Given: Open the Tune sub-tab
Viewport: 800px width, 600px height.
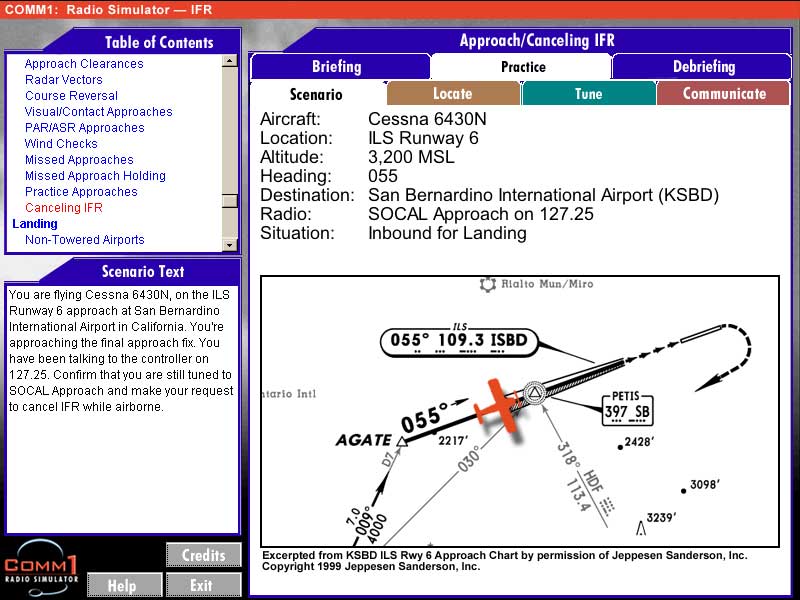Looking at the screenshot, I should (588, 94).
